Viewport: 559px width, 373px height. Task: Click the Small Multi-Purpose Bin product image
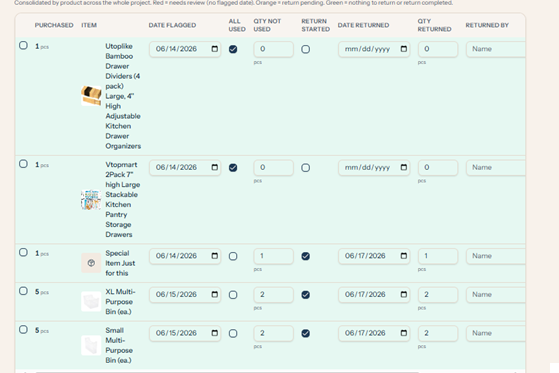point(91,345)
